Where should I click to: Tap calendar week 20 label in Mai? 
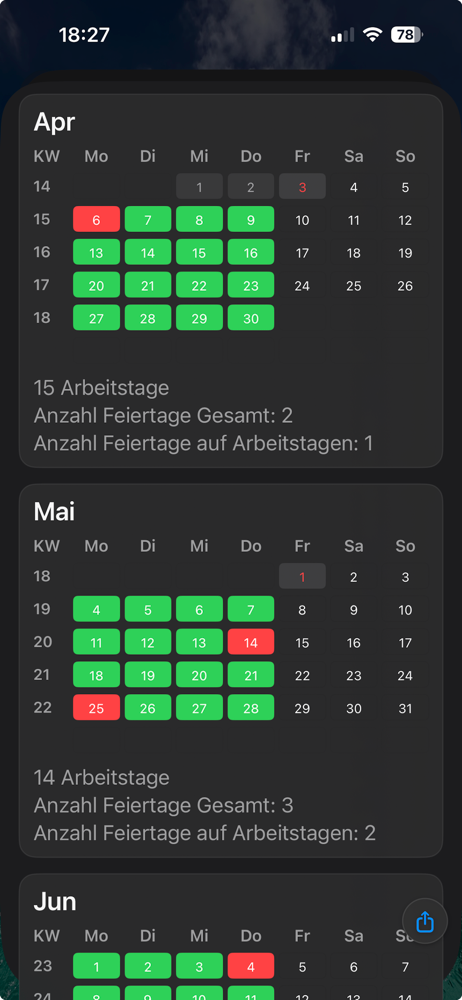pos(43,642)
